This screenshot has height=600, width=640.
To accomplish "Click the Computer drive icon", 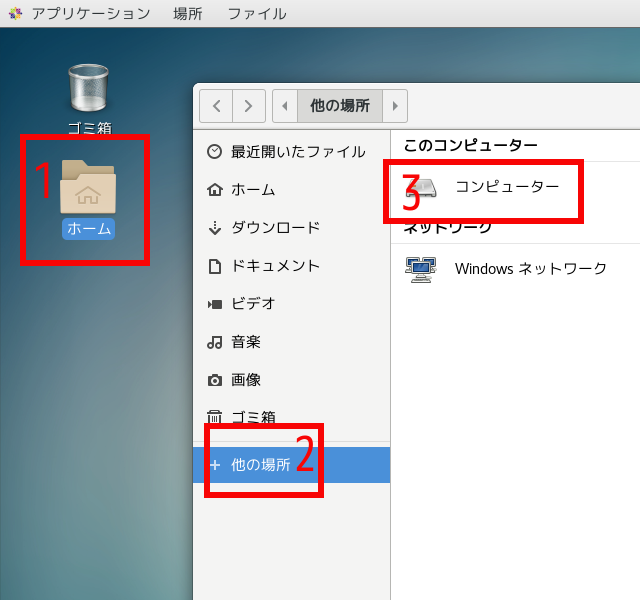I will [422, 187].
